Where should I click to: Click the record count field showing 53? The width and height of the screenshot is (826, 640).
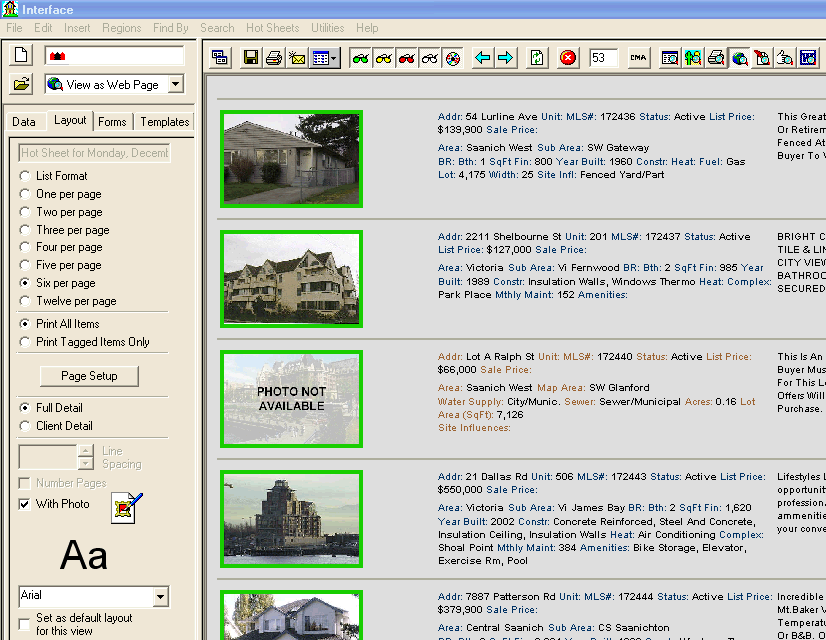coord(603,58)
